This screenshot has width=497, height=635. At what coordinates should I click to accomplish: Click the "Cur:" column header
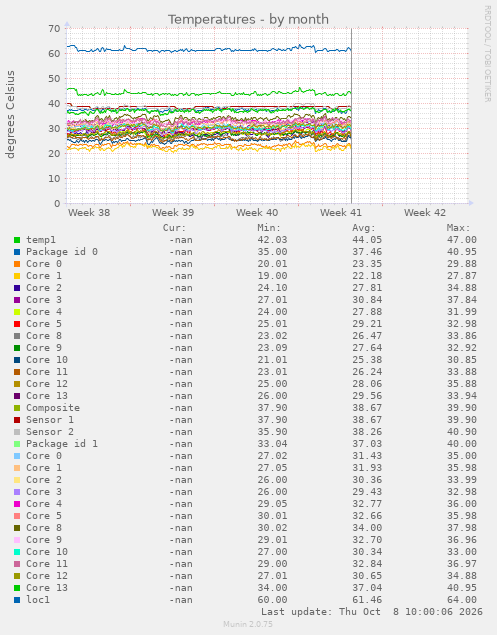tap(174, 228)
